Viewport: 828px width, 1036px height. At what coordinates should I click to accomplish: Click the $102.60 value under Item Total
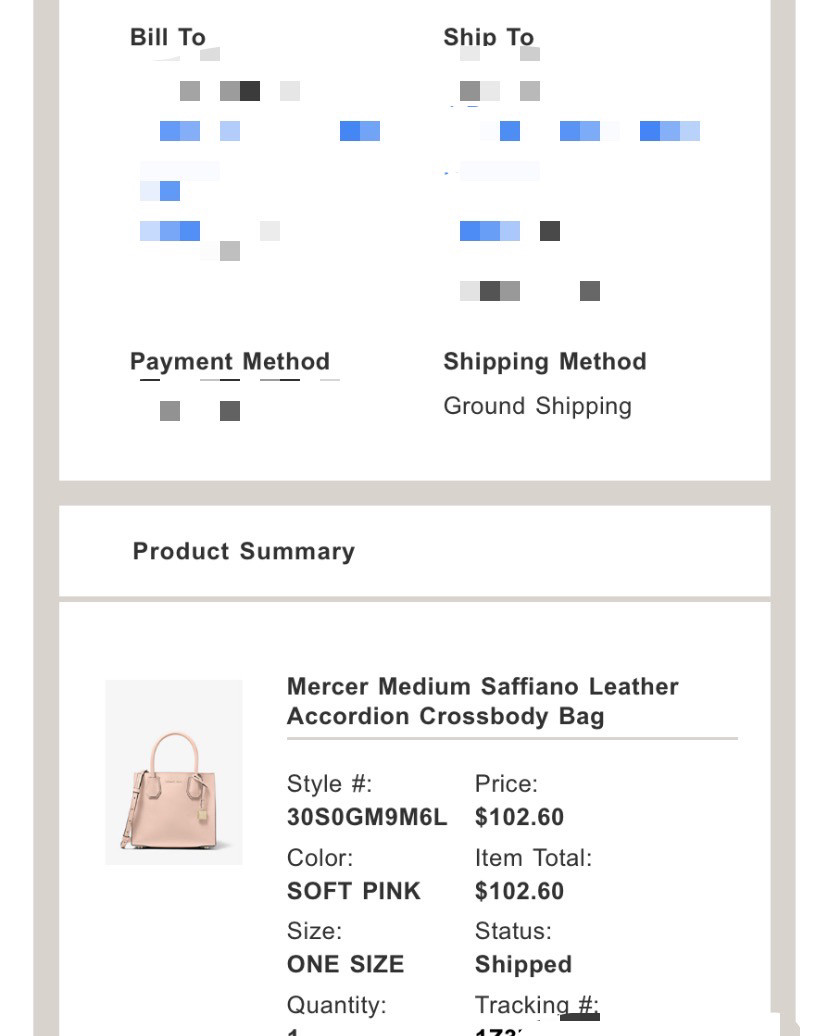tap(519, 891)
